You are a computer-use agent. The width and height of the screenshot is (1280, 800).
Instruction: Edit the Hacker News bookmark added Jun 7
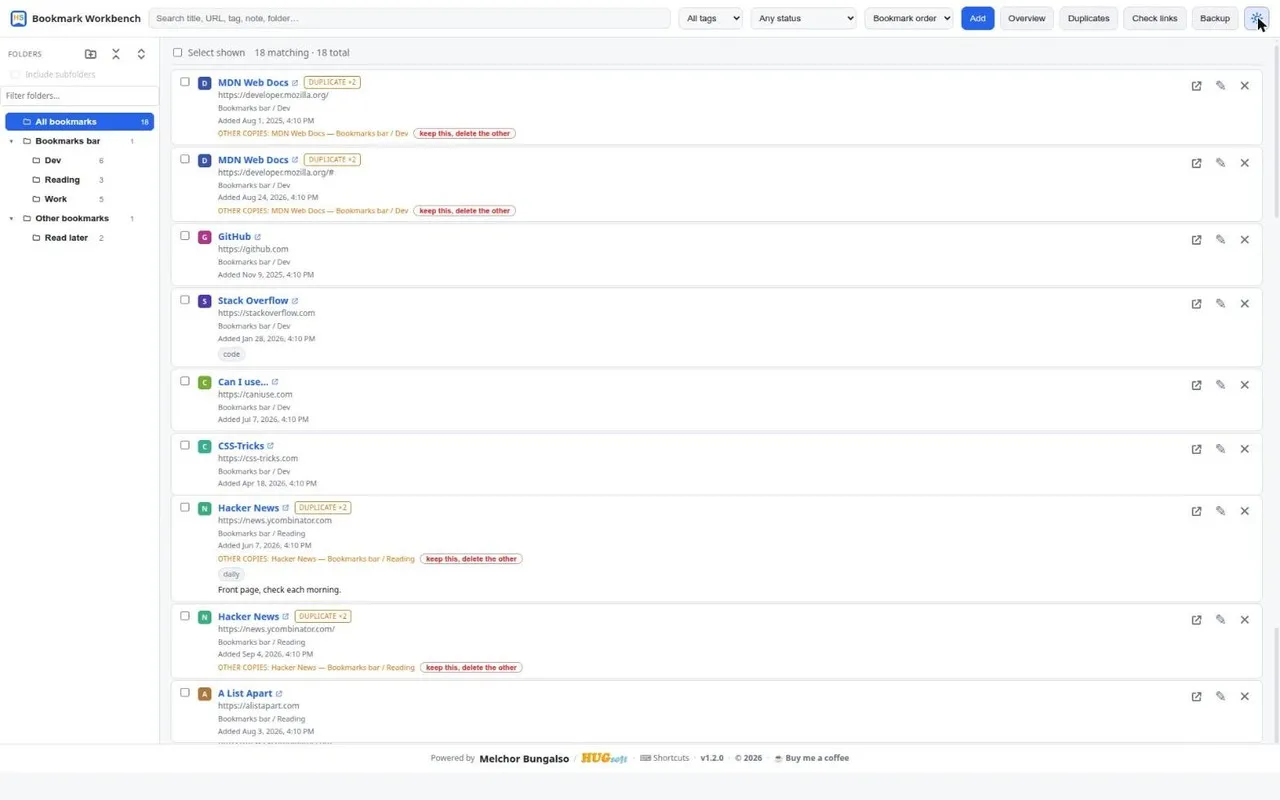pos(1220,511)
